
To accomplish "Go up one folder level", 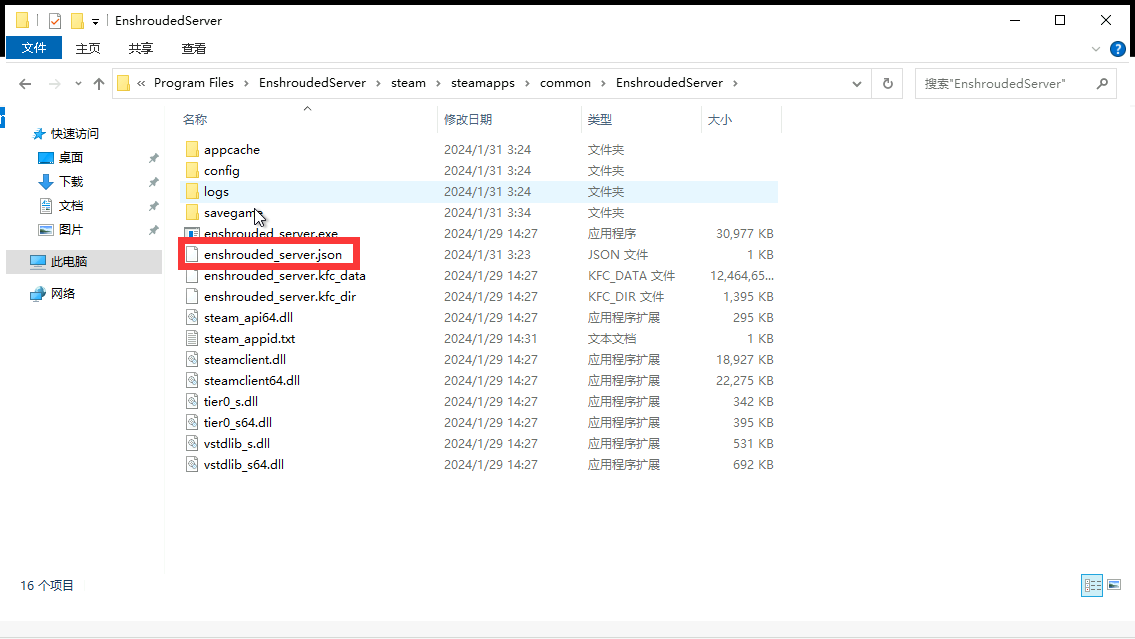I will tap(99, 84).
